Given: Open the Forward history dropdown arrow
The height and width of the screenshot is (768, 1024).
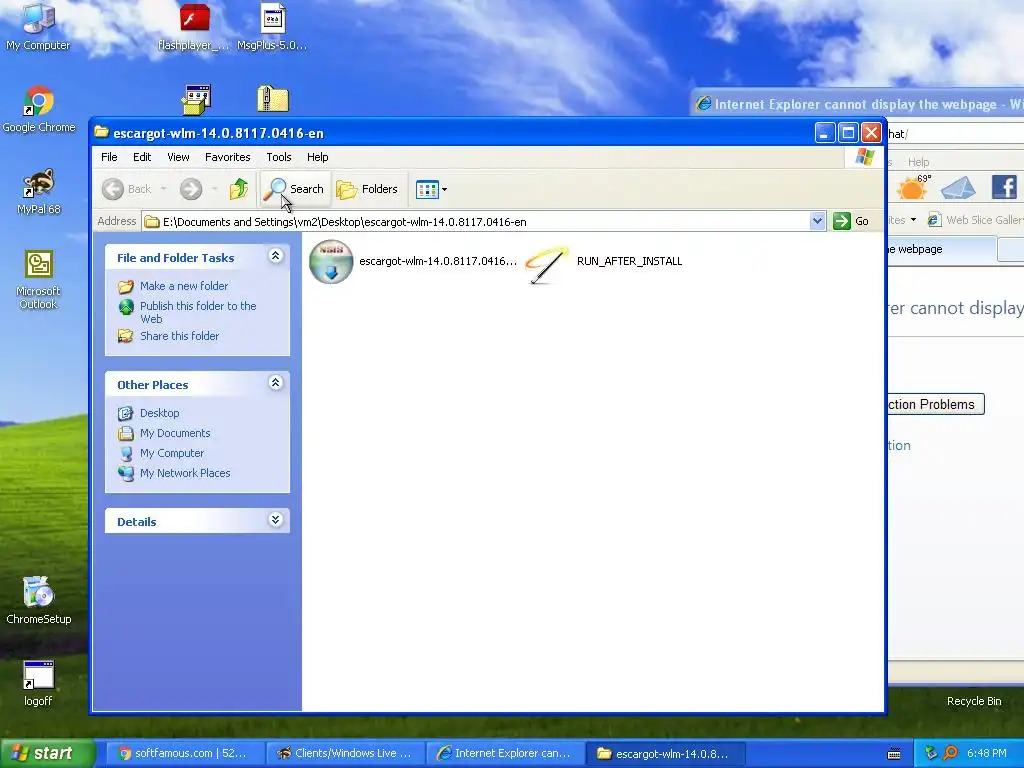Looking at the screenshot, I should (214, 189).
